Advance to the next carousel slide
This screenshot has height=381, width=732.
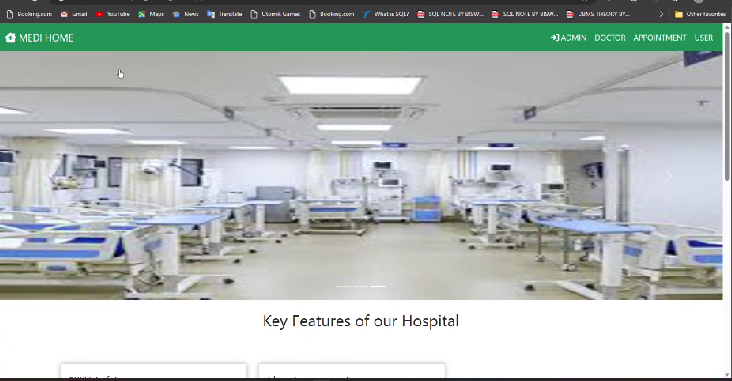pos(668,176)
